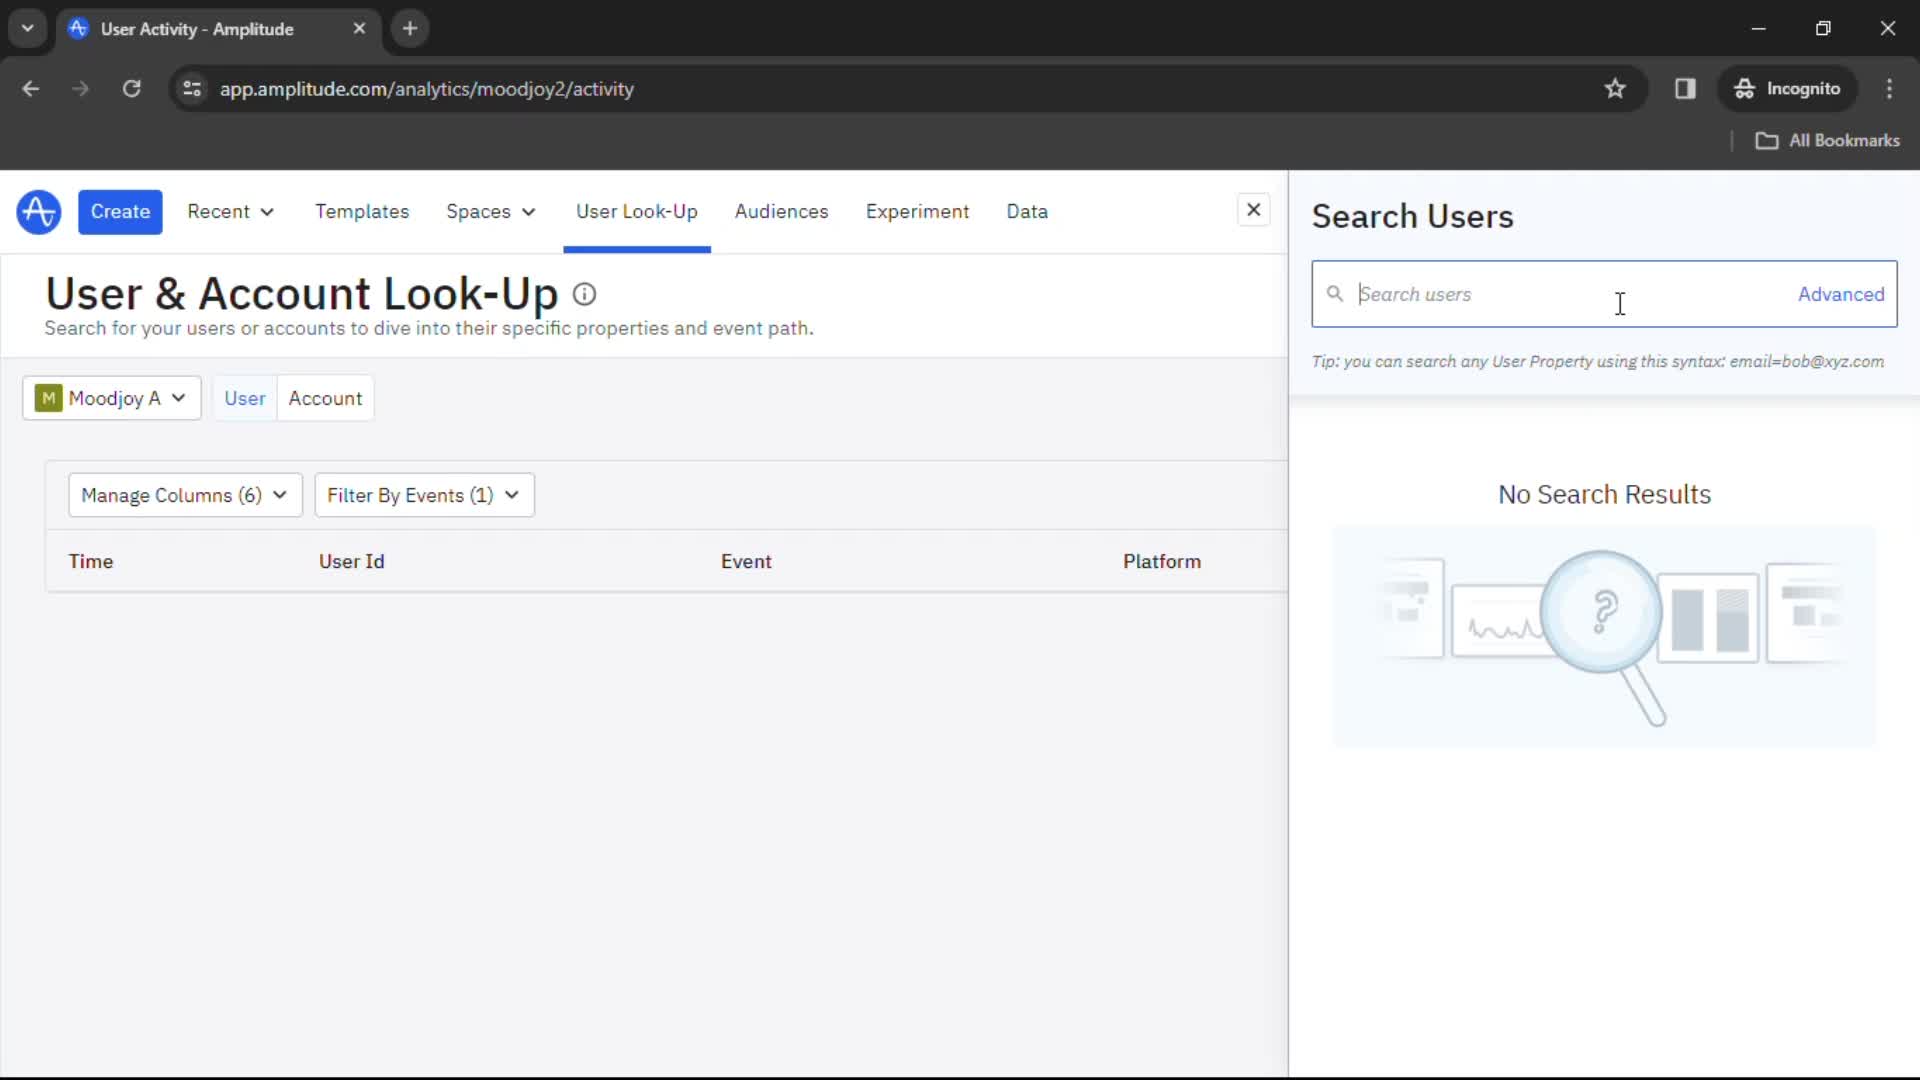Click the Event column header
Viewport: 1920px width, 1080px height.
[746, 562]
